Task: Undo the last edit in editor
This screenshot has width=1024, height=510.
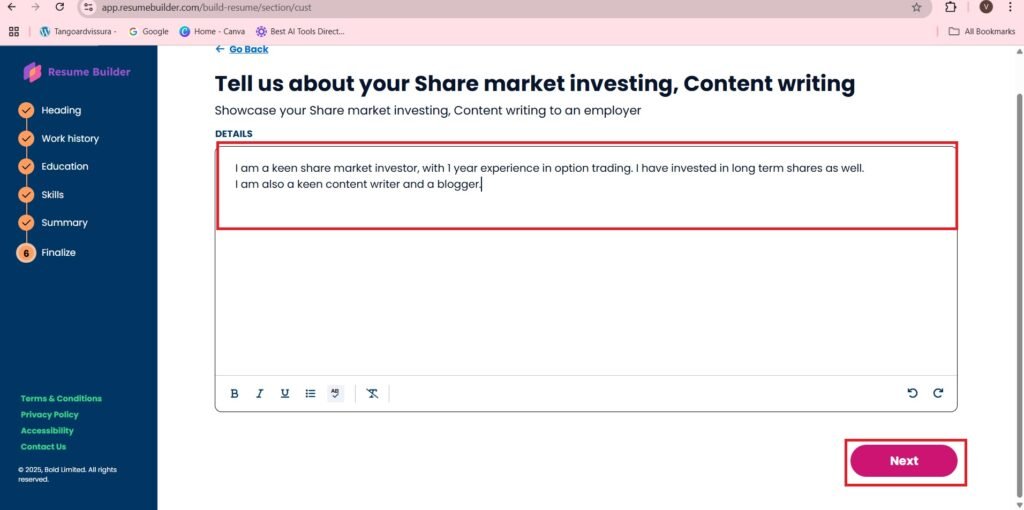Action: (x=912, y=393)
